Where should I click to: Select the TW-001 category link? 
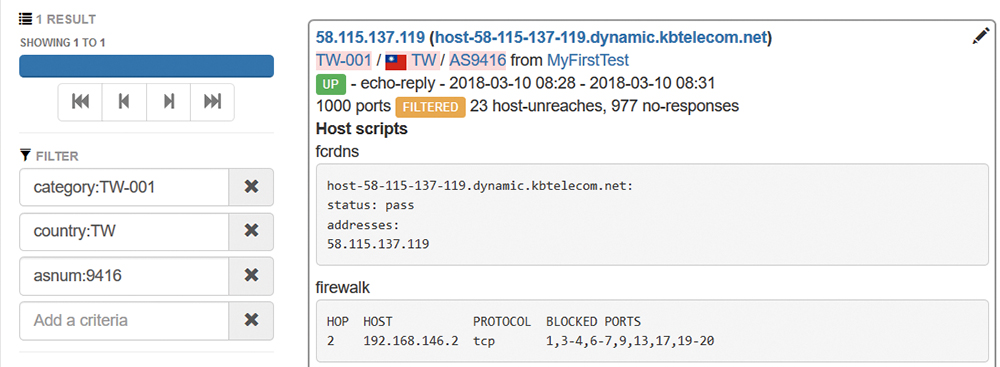(344, 61)
